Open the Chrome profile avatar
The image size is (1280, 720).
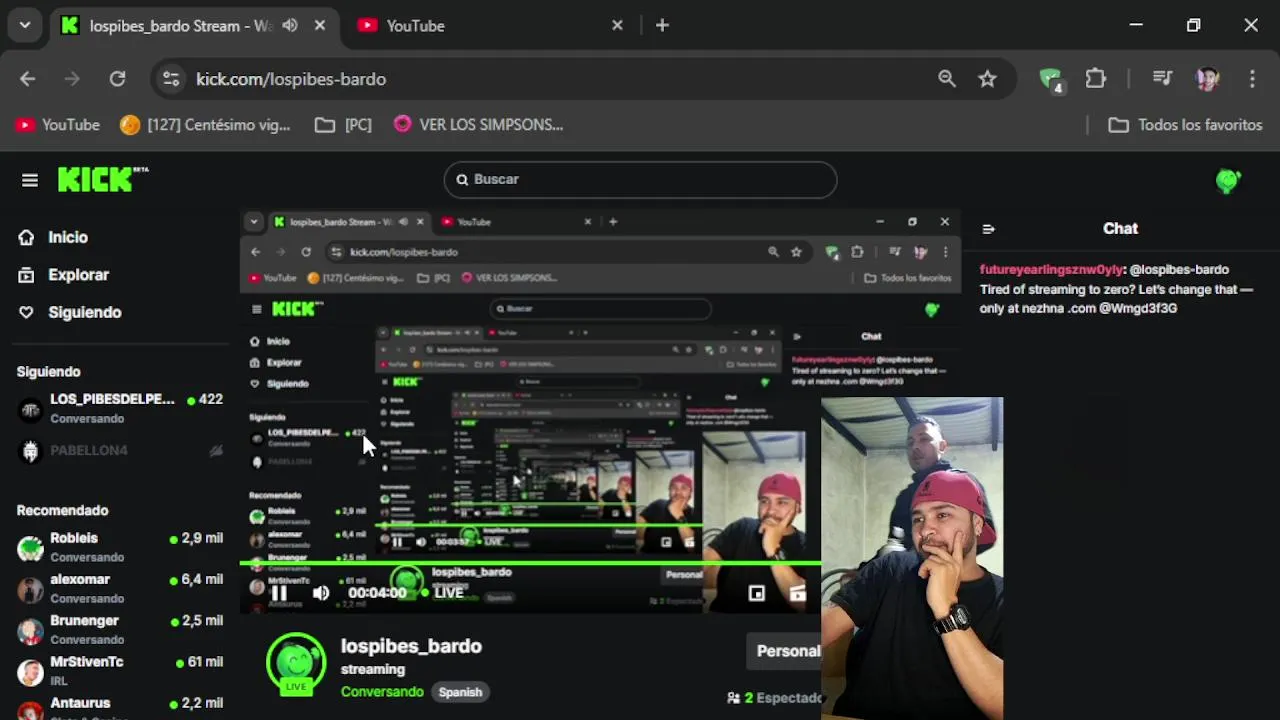click(x=1207, y=79)
